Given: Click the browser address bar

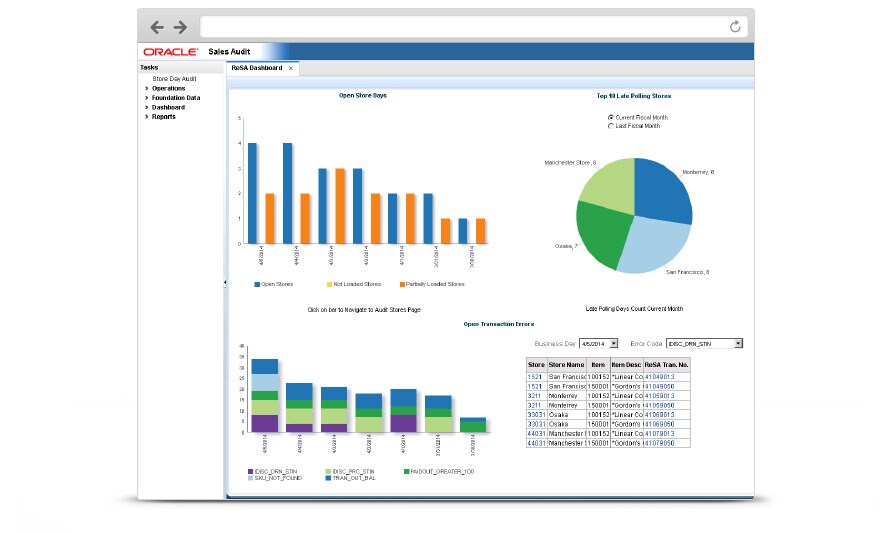Looking at the screenshot, I should tap(463, 27).
